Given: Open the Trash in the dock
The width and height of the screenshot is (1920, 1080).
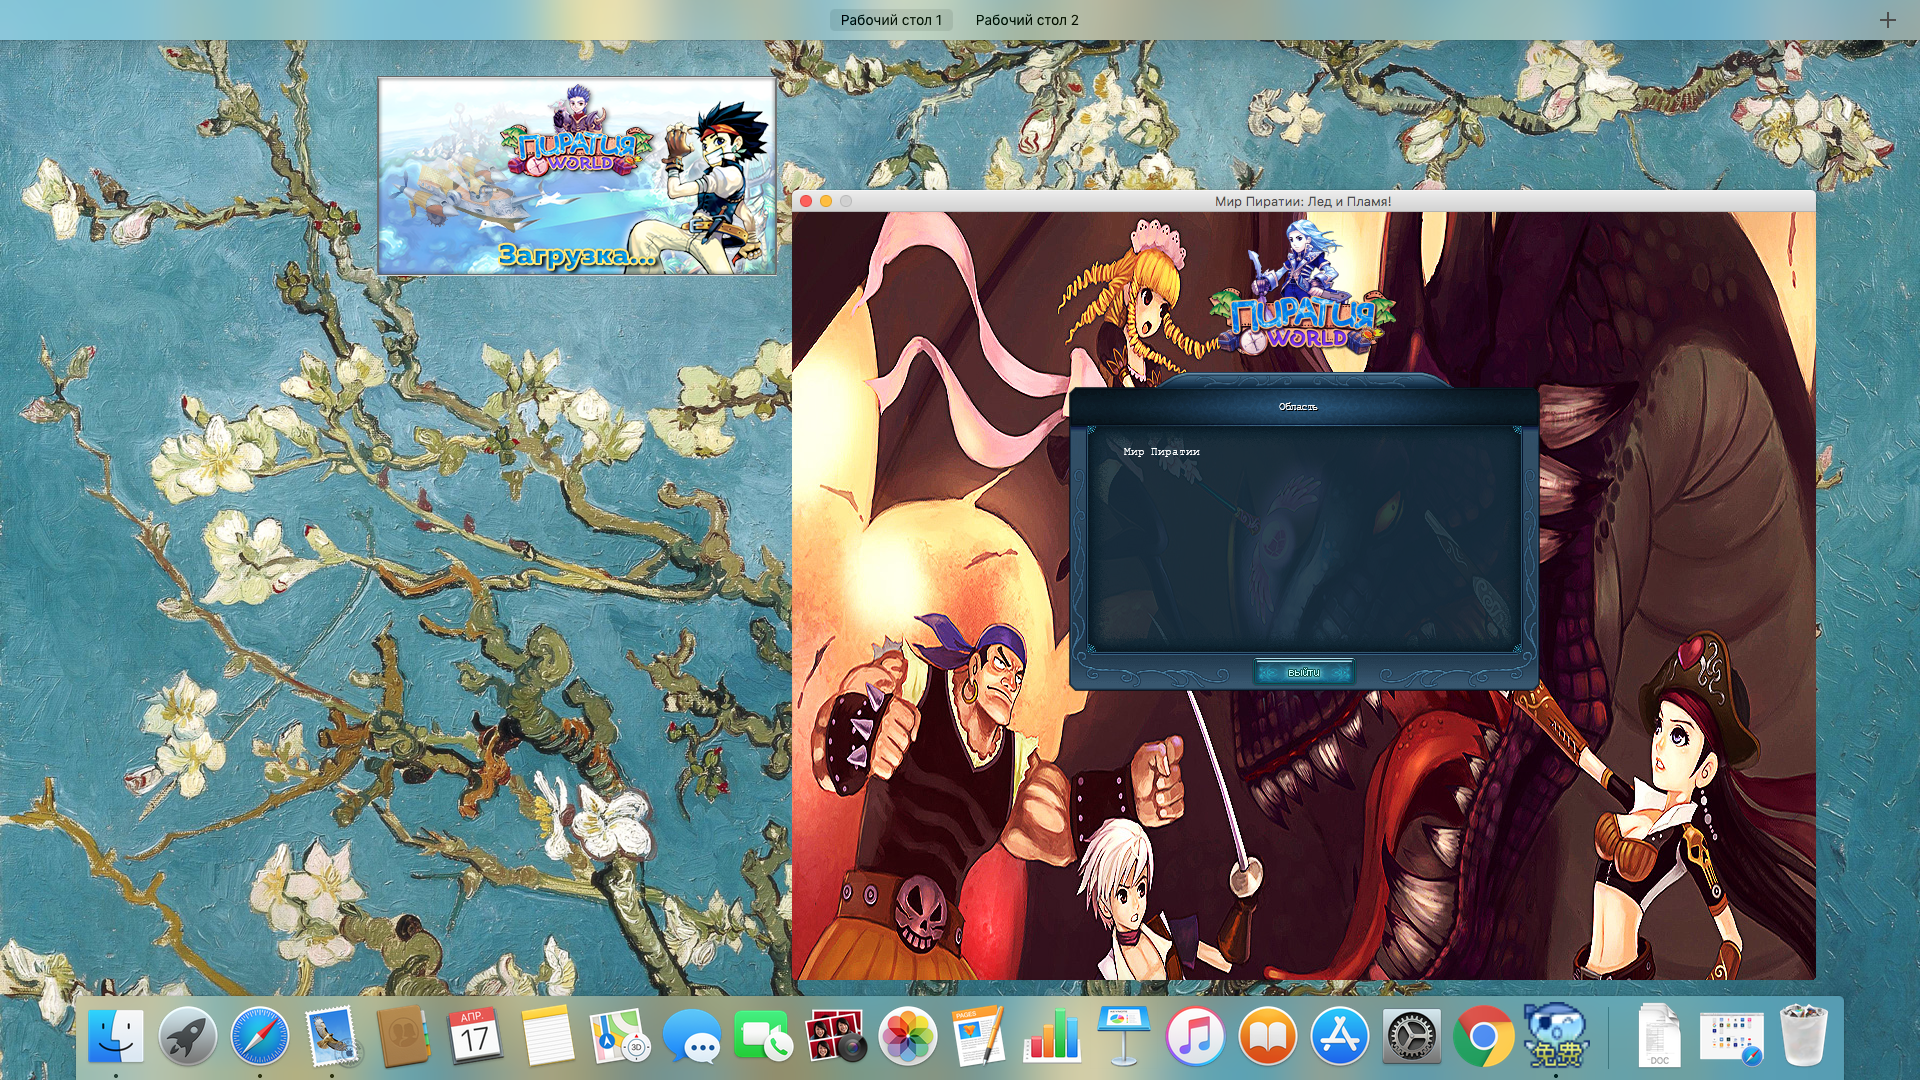Looking at the screenshot, I should click(1803, 1036).
